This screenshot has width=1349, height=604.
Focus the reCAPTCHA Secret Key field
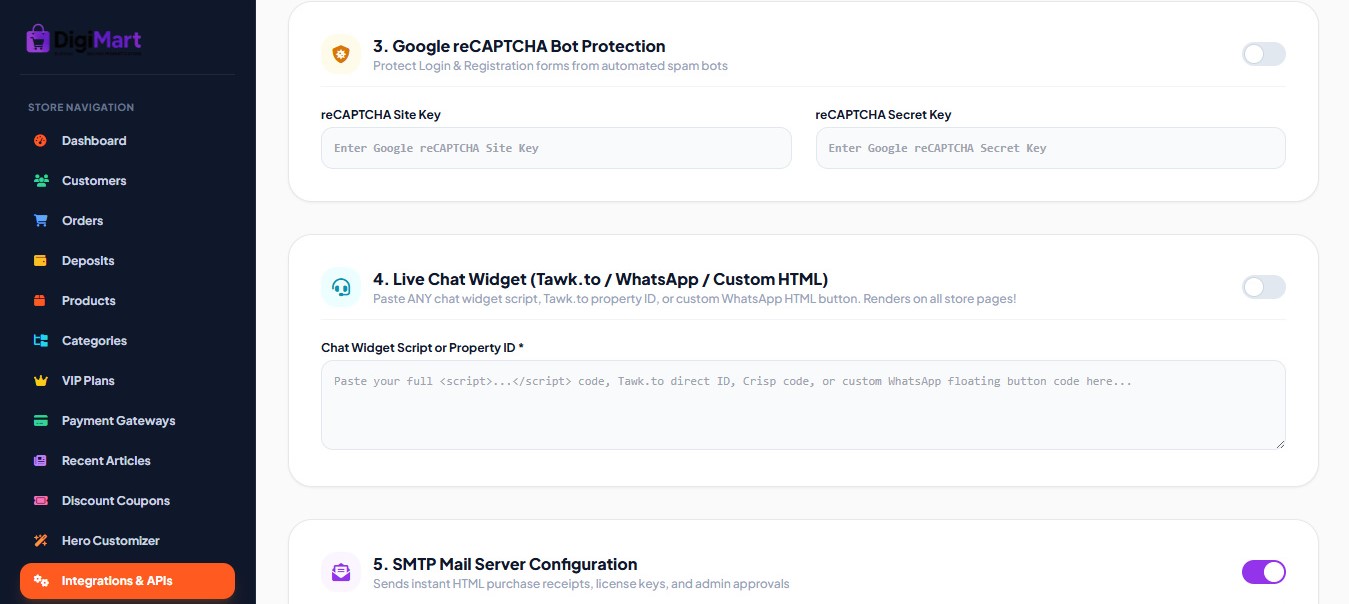(1051, 148)
